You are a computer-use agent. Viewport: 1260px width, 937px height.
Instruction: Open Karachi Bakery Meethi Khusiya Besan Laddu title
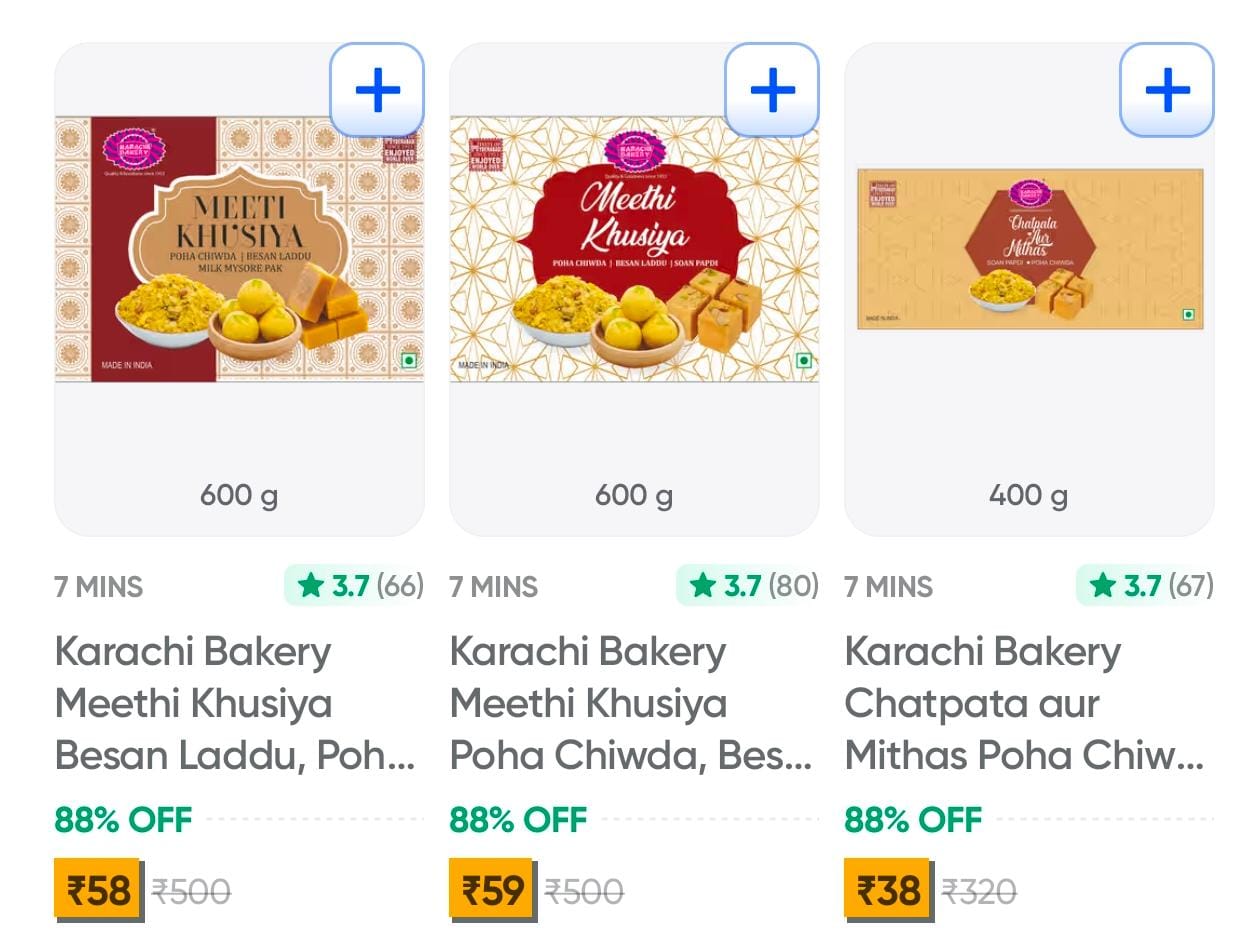(234, 703)
